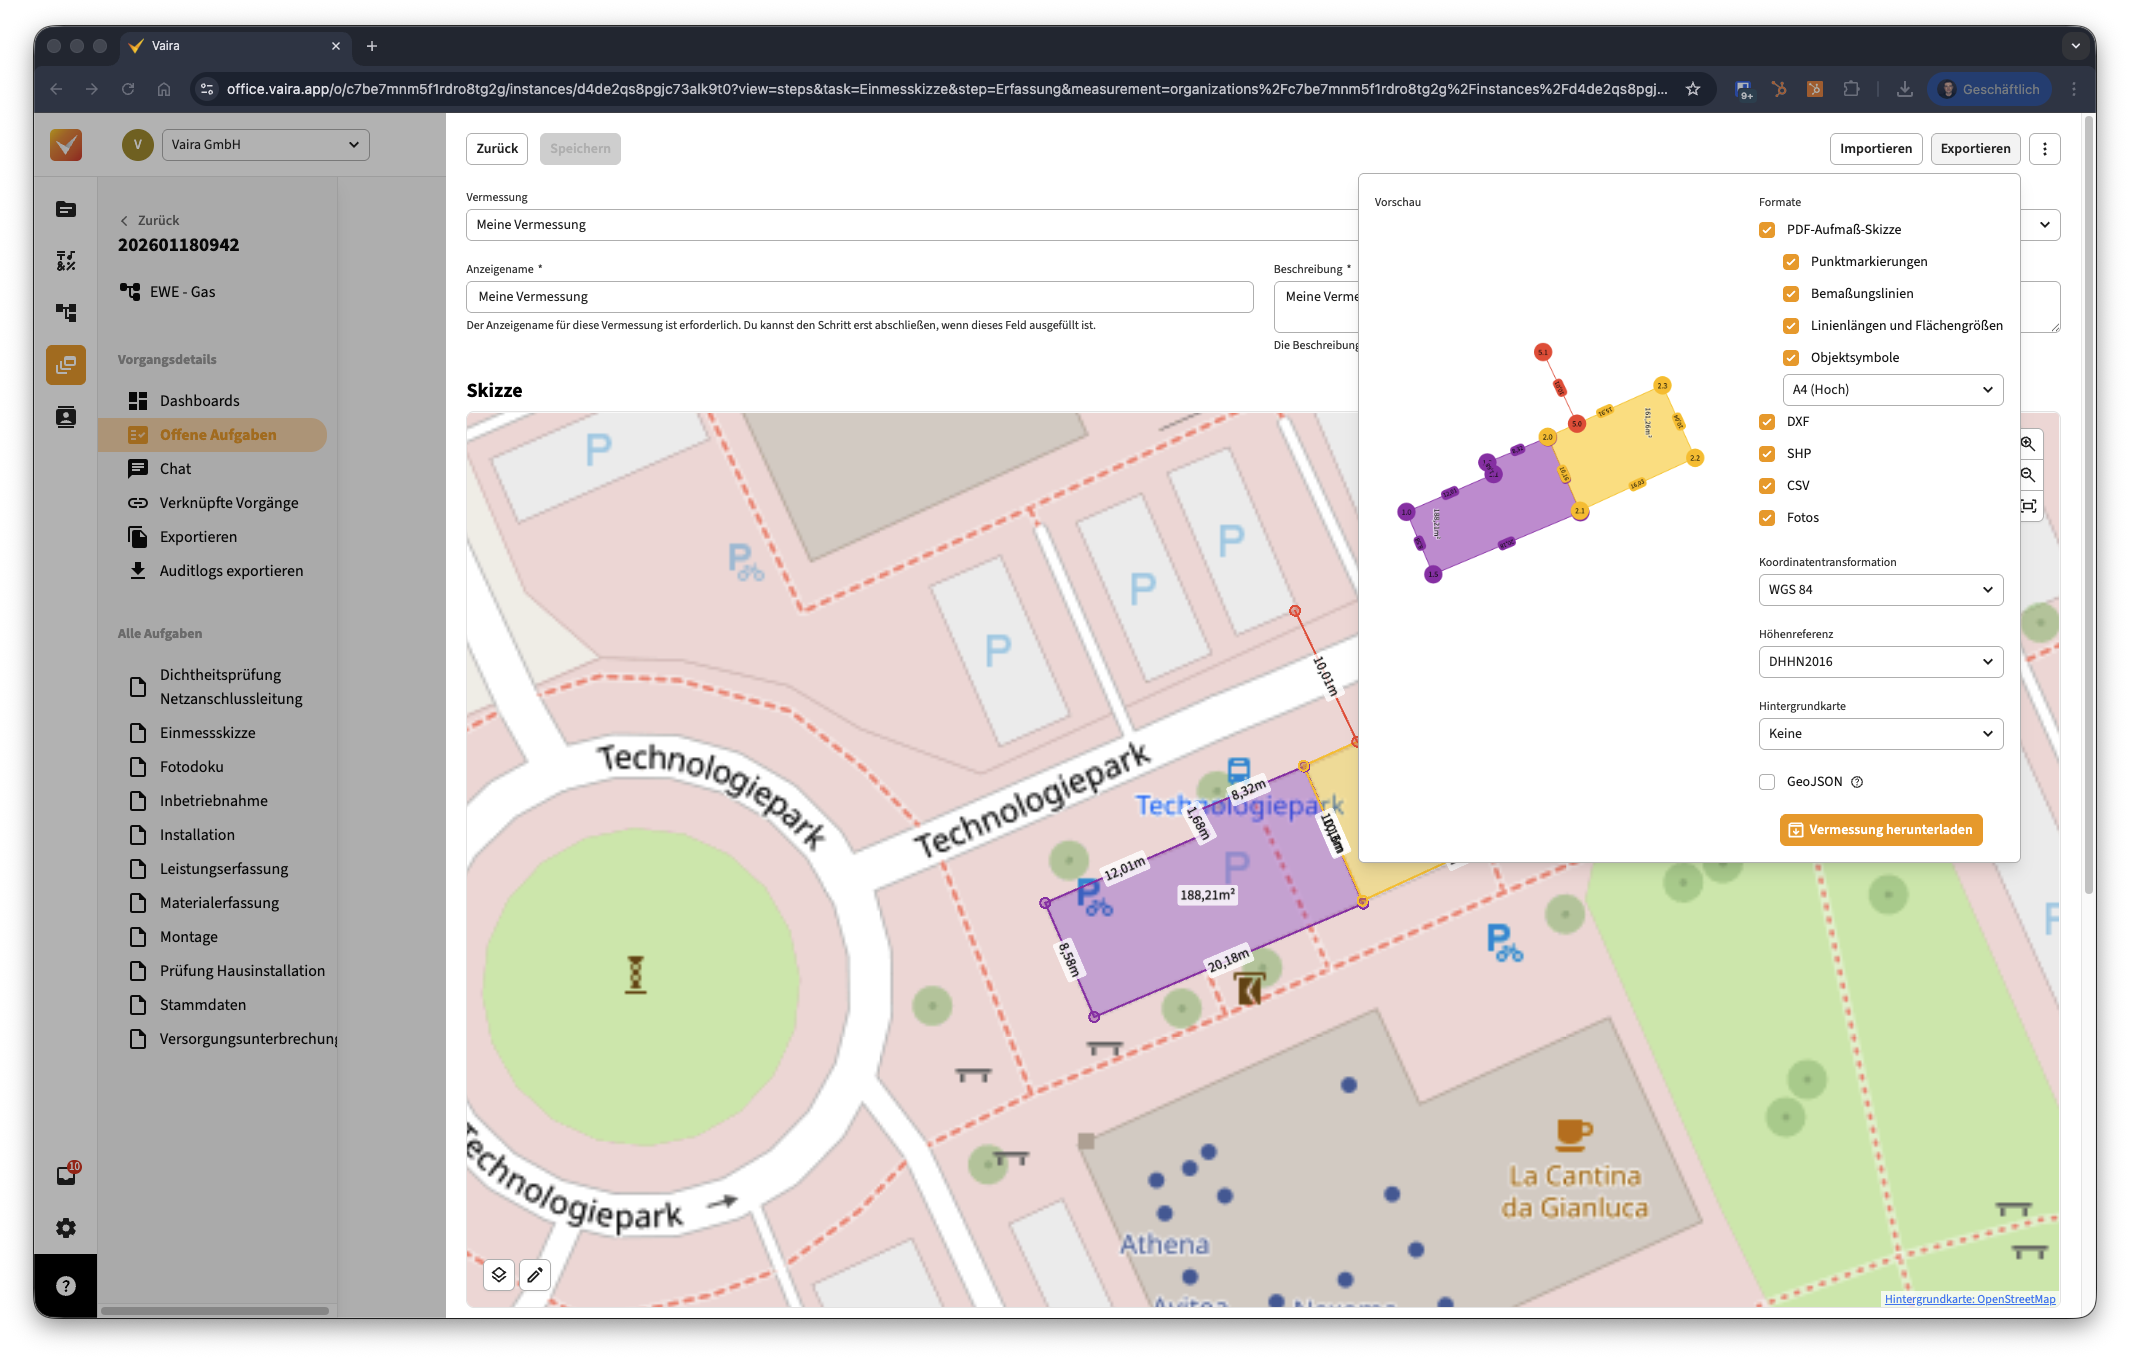Open the inbox icon with badge 10
The image size is (2130, 1360).
(66, 1175)
